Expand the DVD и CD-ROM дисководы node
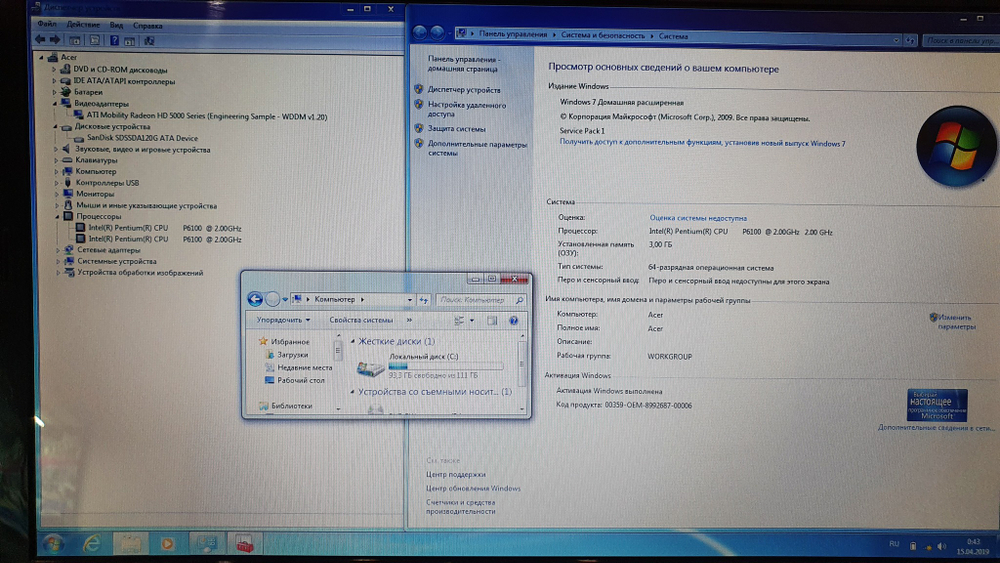 click(x=55, y=70)
